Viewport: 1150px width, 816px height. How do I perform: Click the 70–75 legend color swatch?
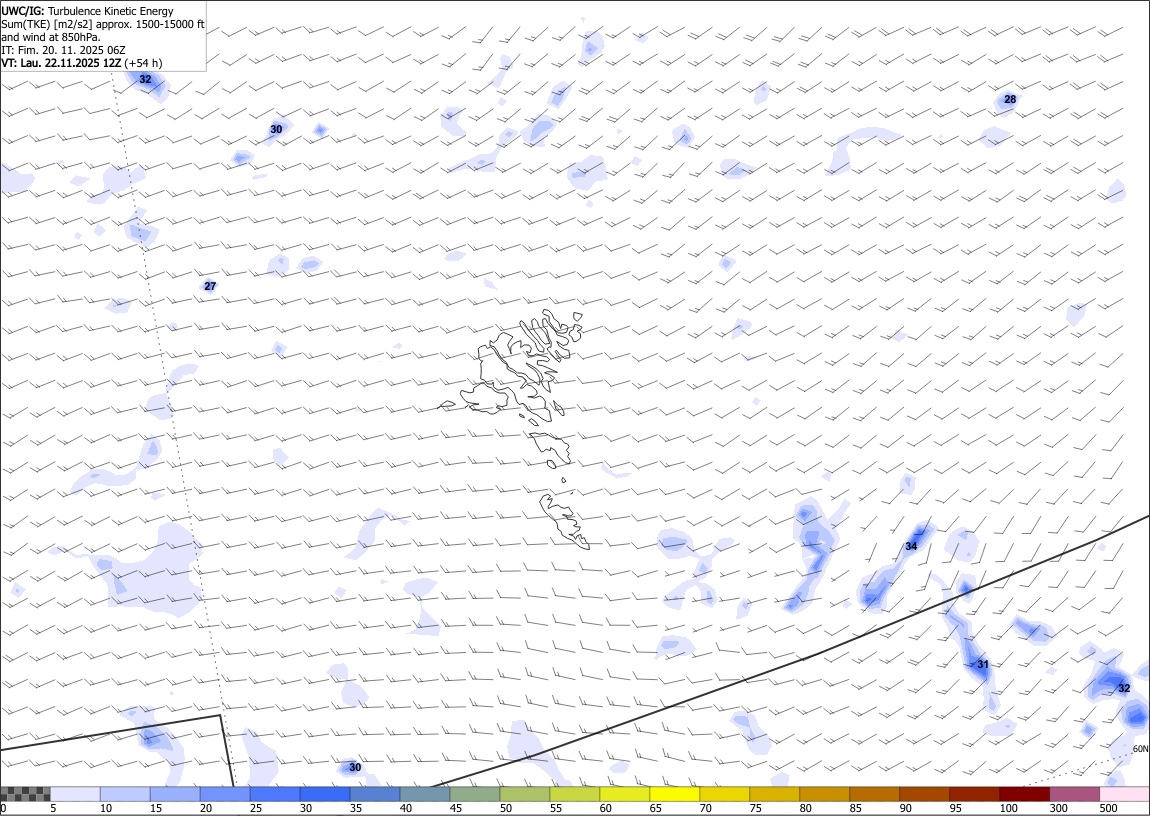click(724, 794)
